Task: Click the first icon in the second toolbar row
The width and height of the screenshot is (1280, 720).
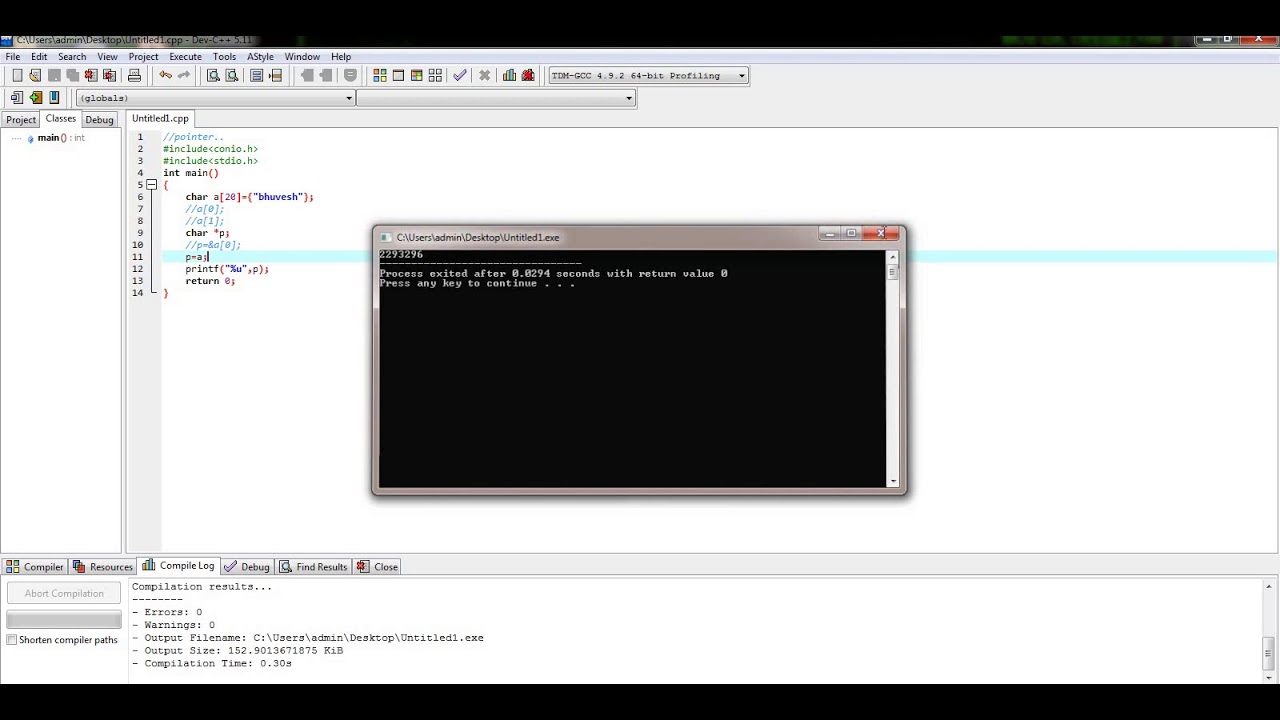Action: [x=17, y=98]
